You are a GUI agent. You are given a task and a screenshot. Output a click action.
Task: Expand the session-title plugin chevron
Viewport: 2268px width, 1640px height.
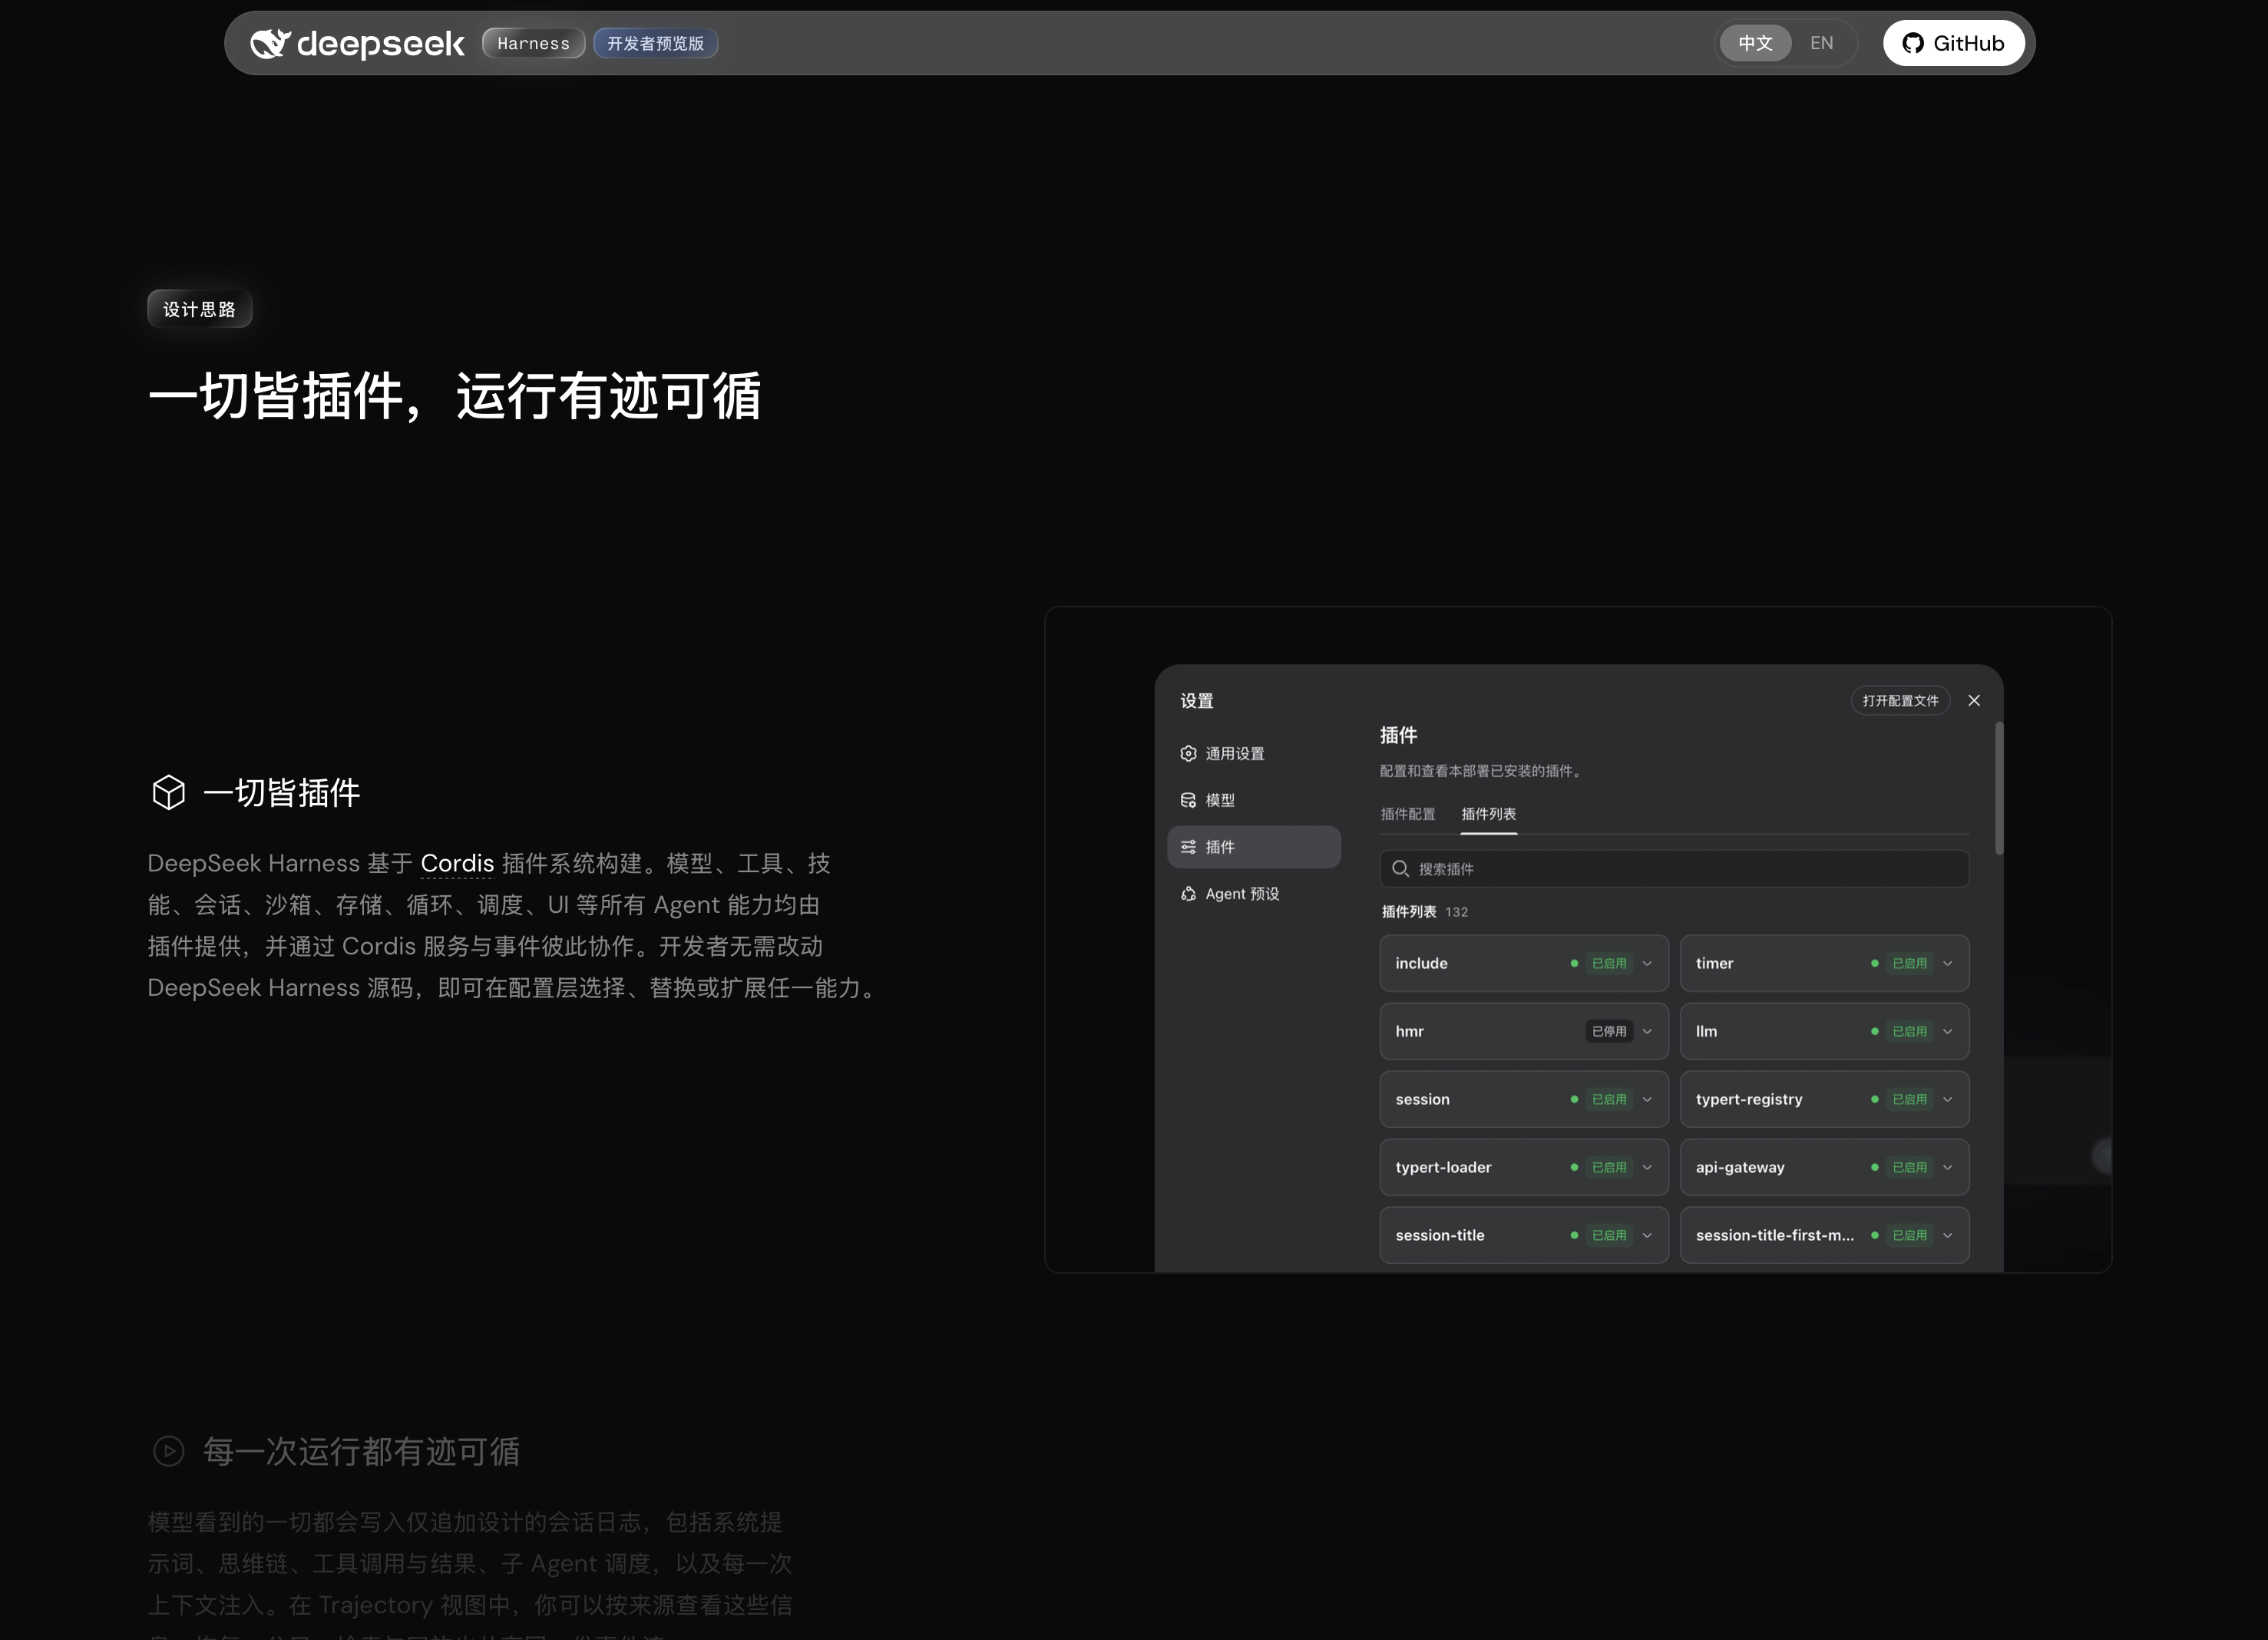1647,1235
